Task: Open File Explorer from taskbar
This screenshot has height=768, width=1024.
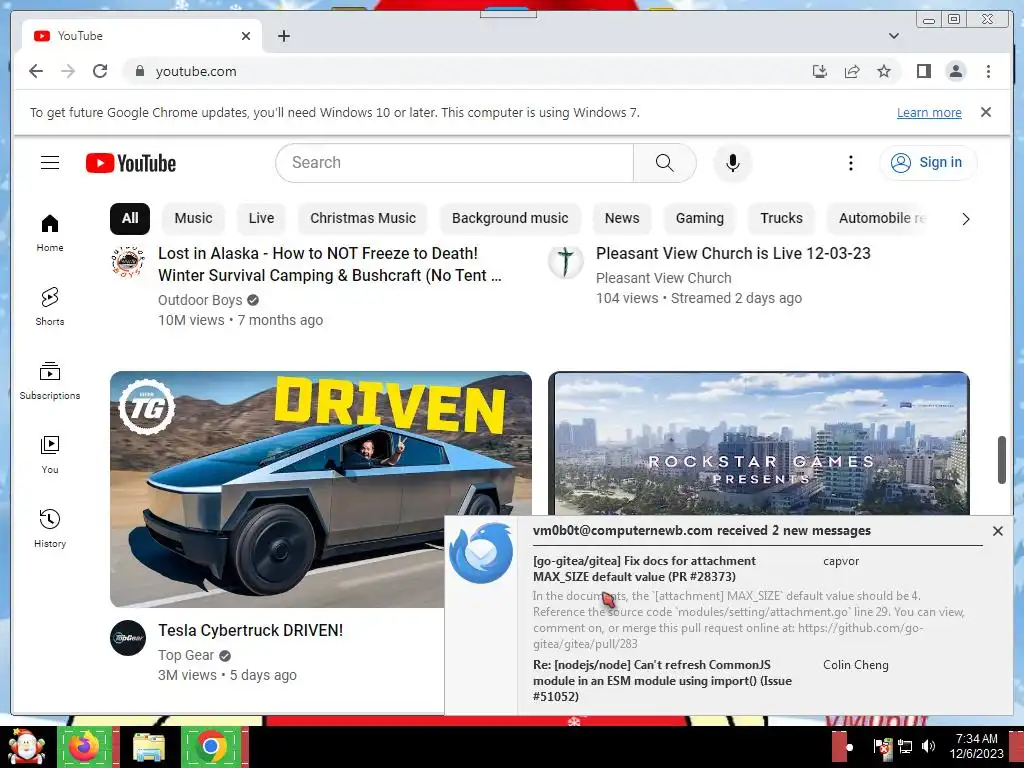Action: [x=149, y=747]
